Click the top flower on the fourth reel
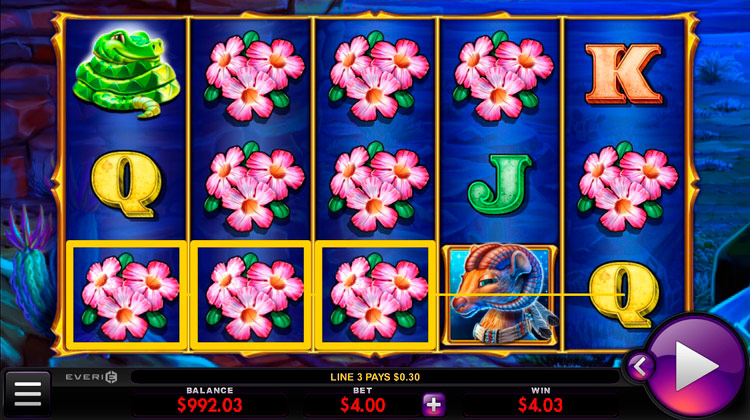This screenshot has width=750, height=420. point(501,76)
